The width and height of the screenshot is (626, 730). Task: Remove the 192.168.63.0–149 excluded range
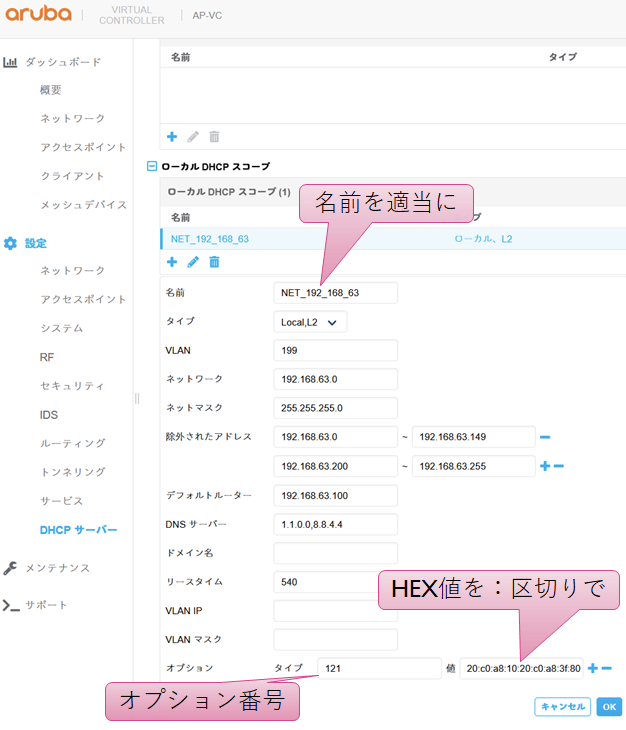click(545, 437)
